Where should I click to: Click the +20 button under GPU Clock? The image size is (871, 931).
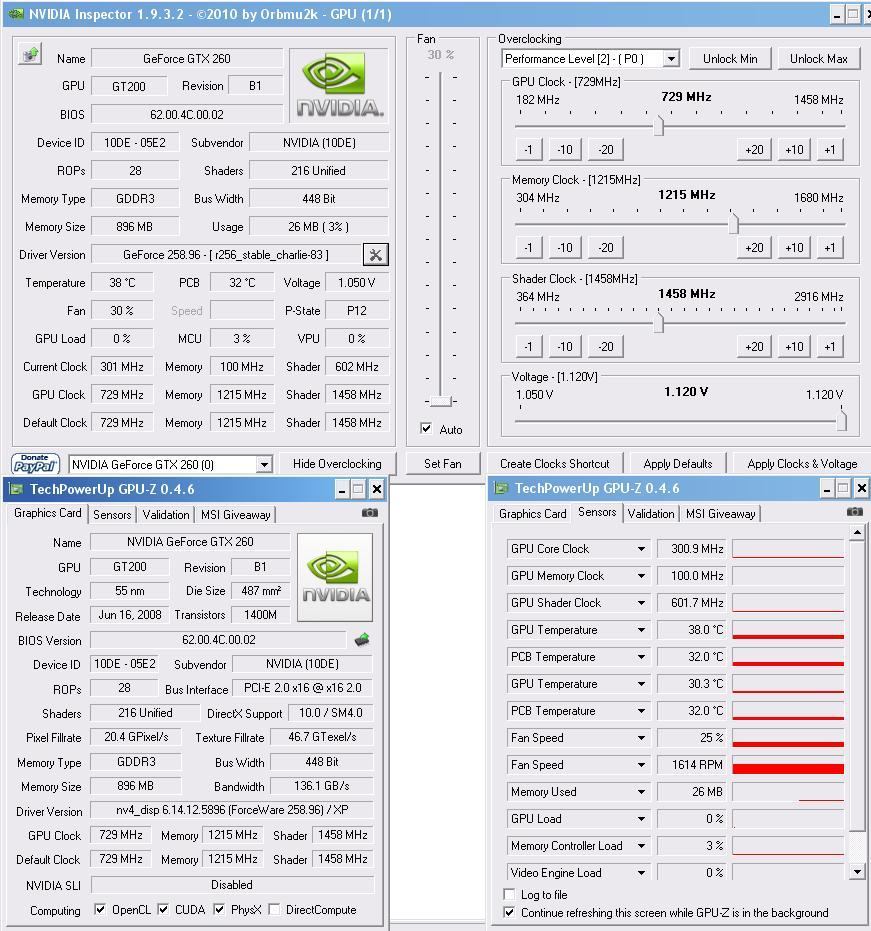point(754,150)
